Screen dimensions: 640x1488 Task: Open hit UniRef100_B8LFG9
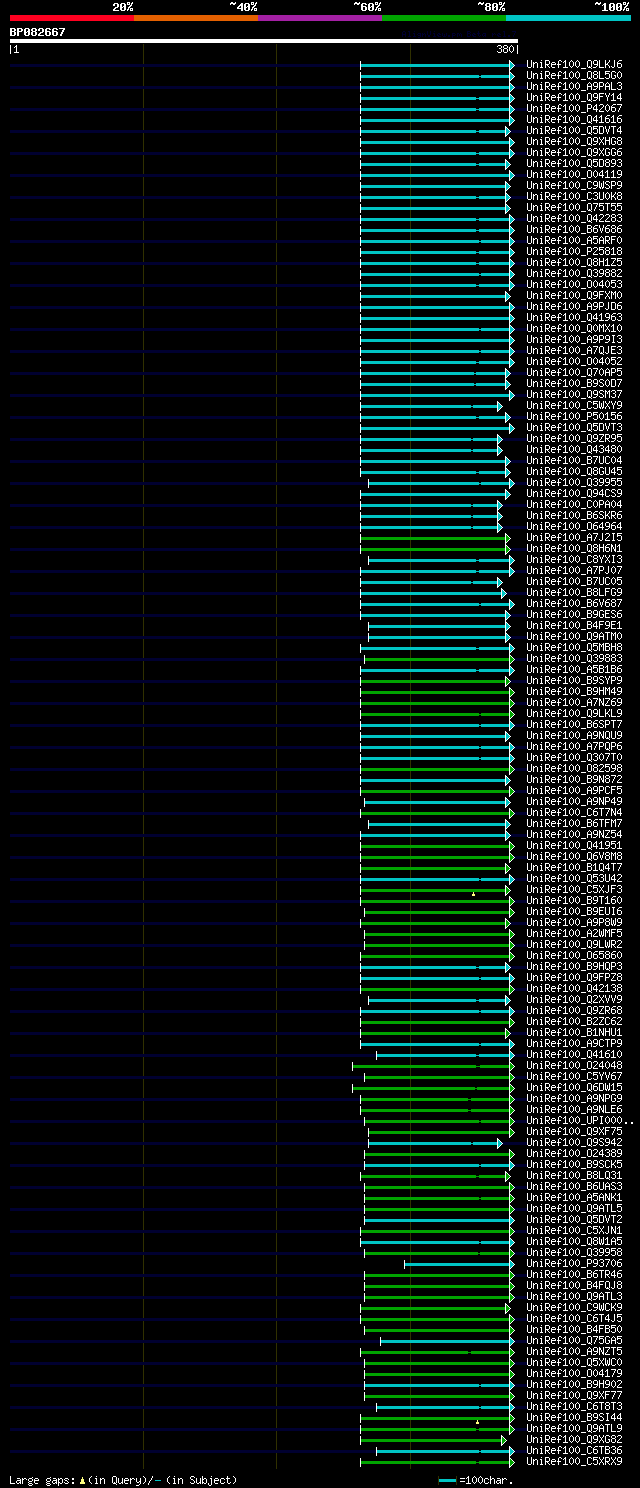574,593
